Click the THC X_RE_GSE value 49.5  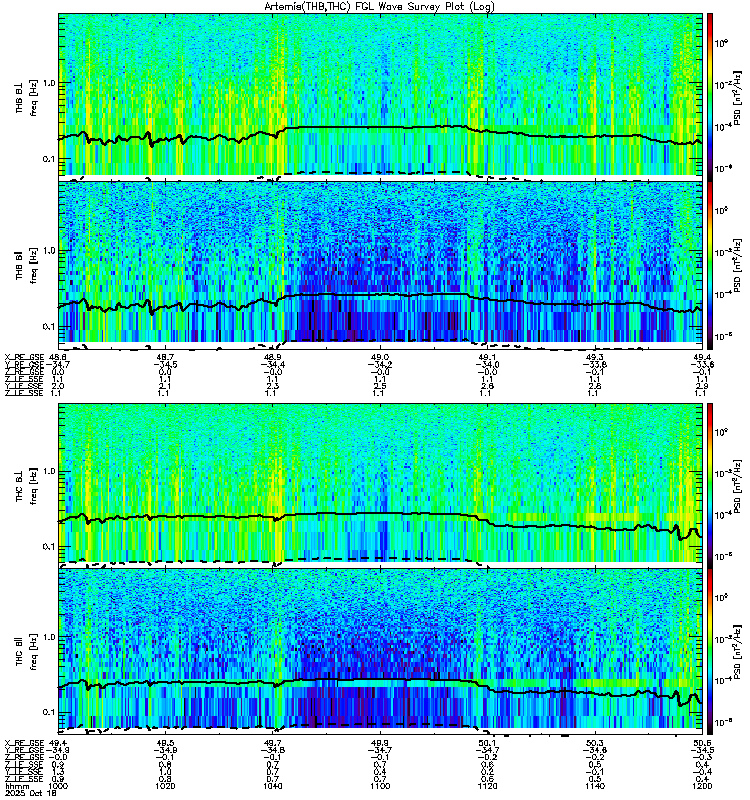(165, 743)
